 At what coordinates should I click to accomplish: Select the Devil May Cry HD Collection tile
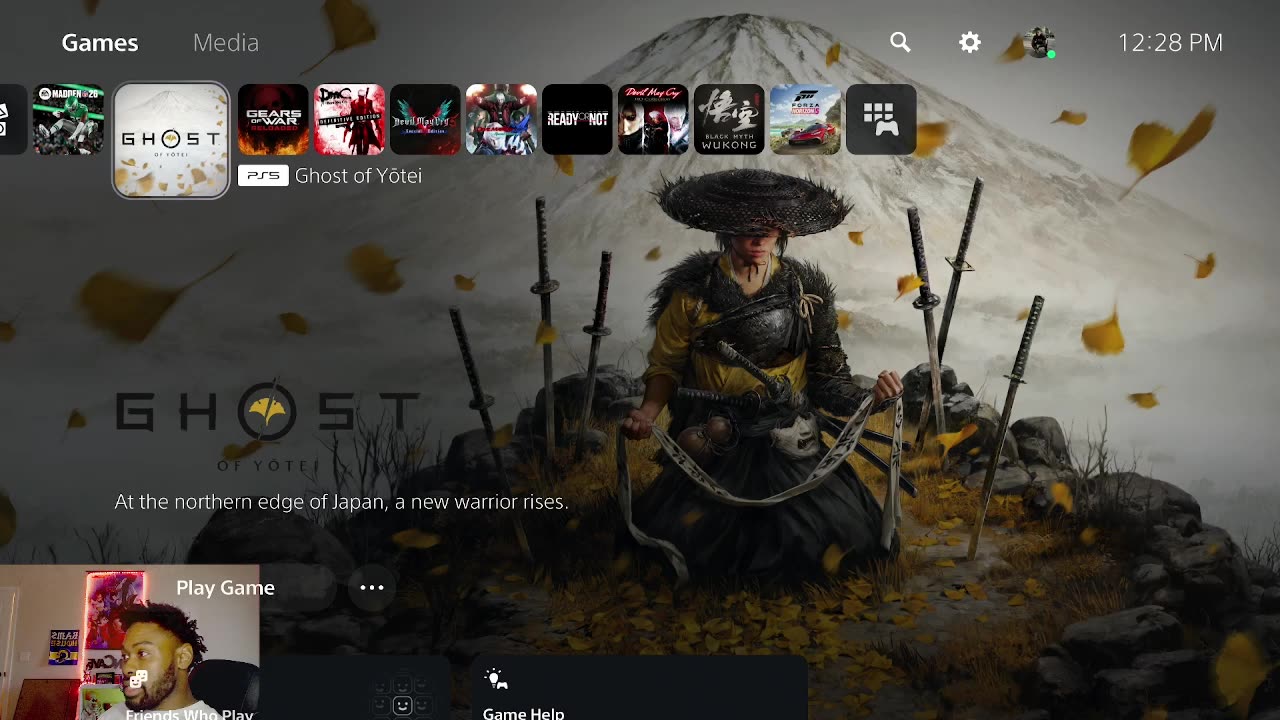[653, 120]
